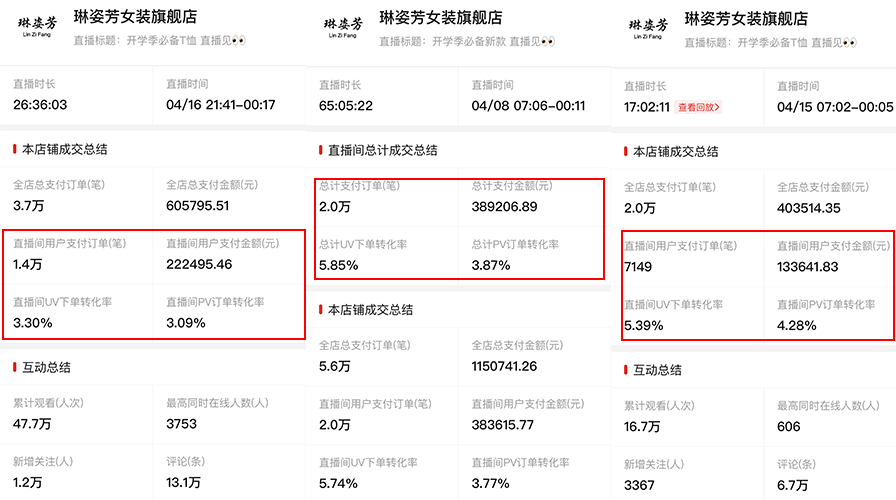896x500 pixels.
Task: Select UV conversion rate 3.30%
Action: [x=33, y=323]
